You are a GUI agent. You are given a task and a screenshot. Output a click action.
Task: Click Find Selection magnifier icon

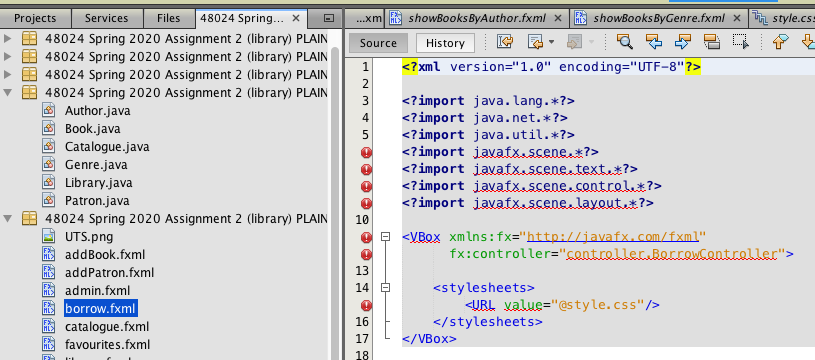[624, 42]
